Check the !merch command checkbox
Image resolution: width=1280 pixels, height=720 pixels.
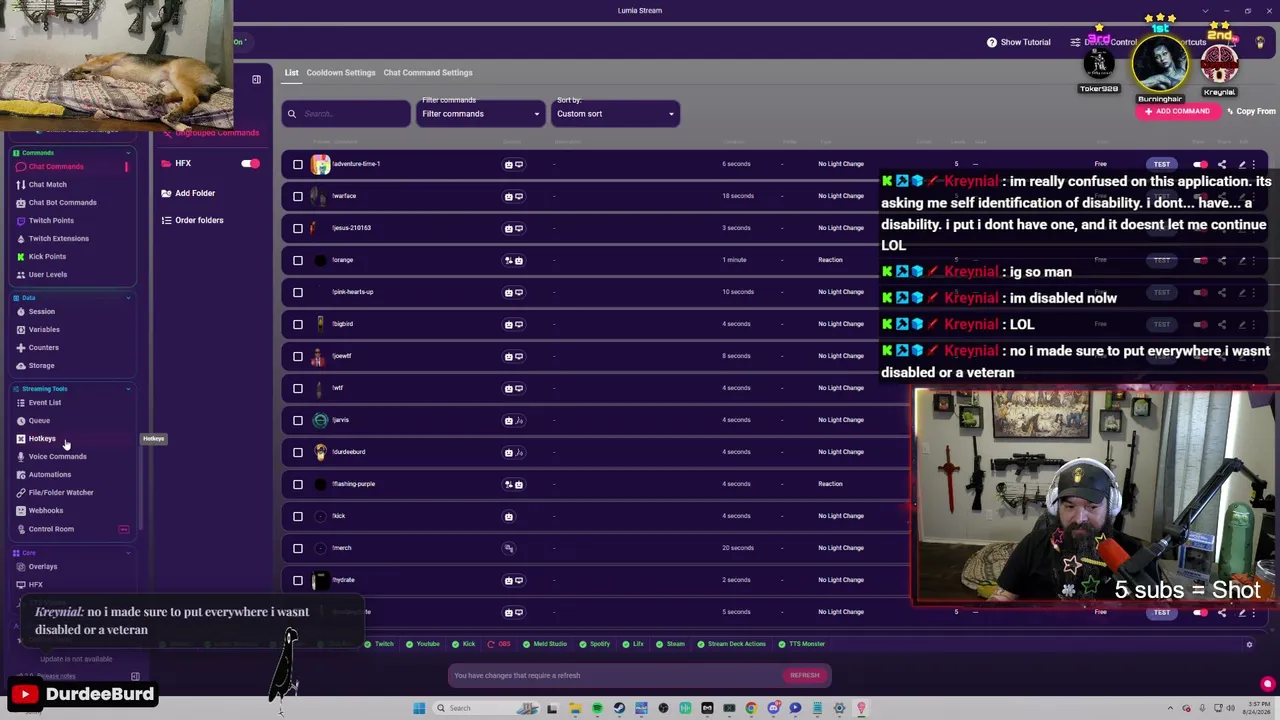pos(297,548)
